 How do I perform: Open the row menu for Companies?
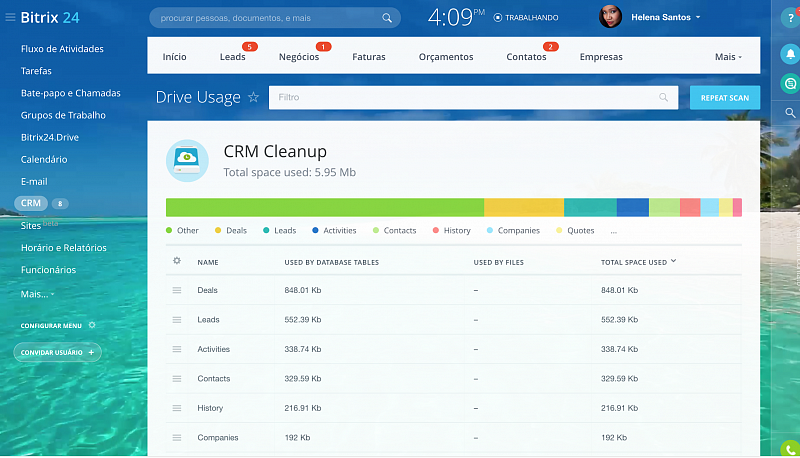[x=177, y=438]
